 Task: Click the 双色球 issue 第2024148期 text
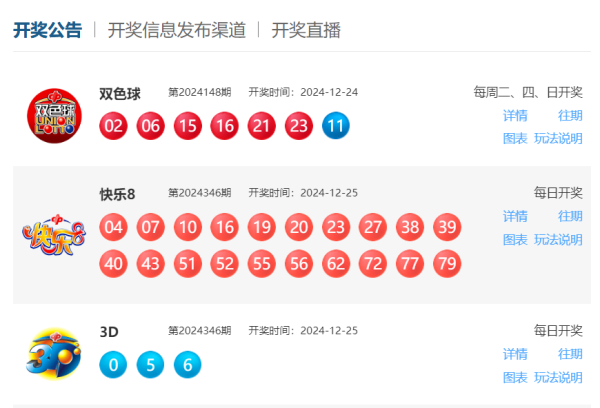tap(200, 92)
